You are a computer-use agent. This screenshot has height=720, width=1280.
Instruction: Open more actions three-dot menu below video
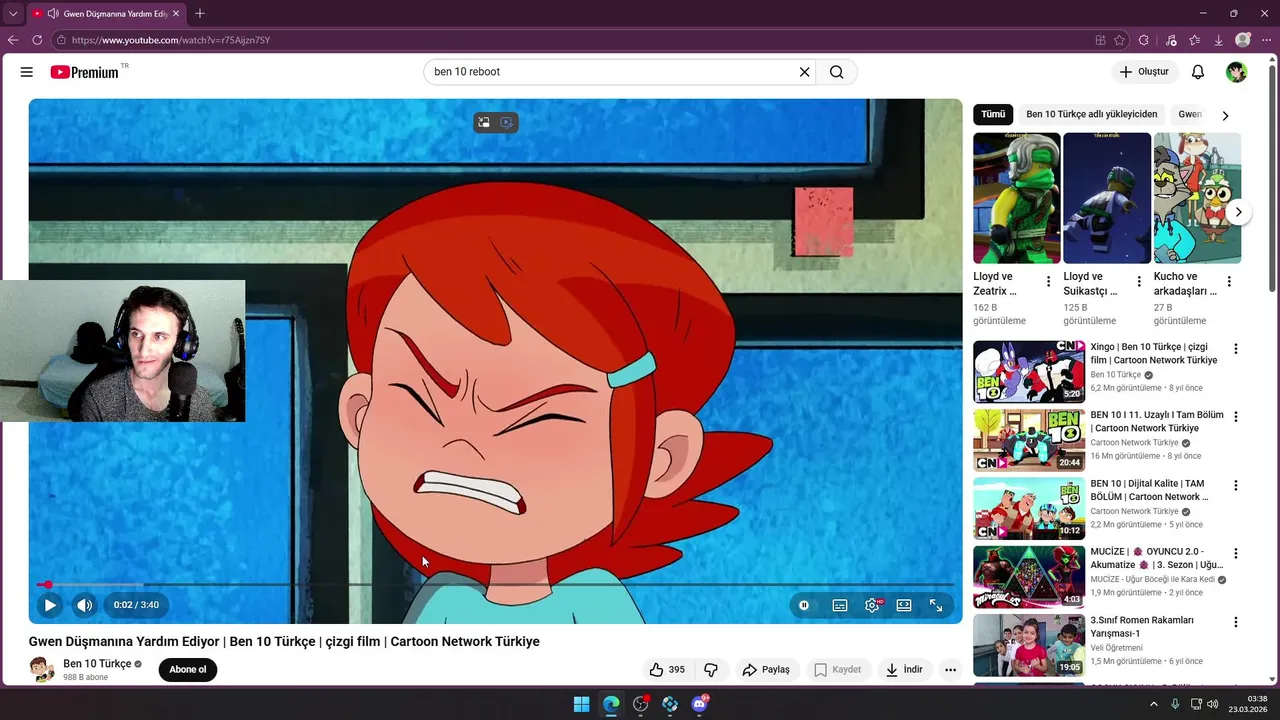(x=950, y=670)
